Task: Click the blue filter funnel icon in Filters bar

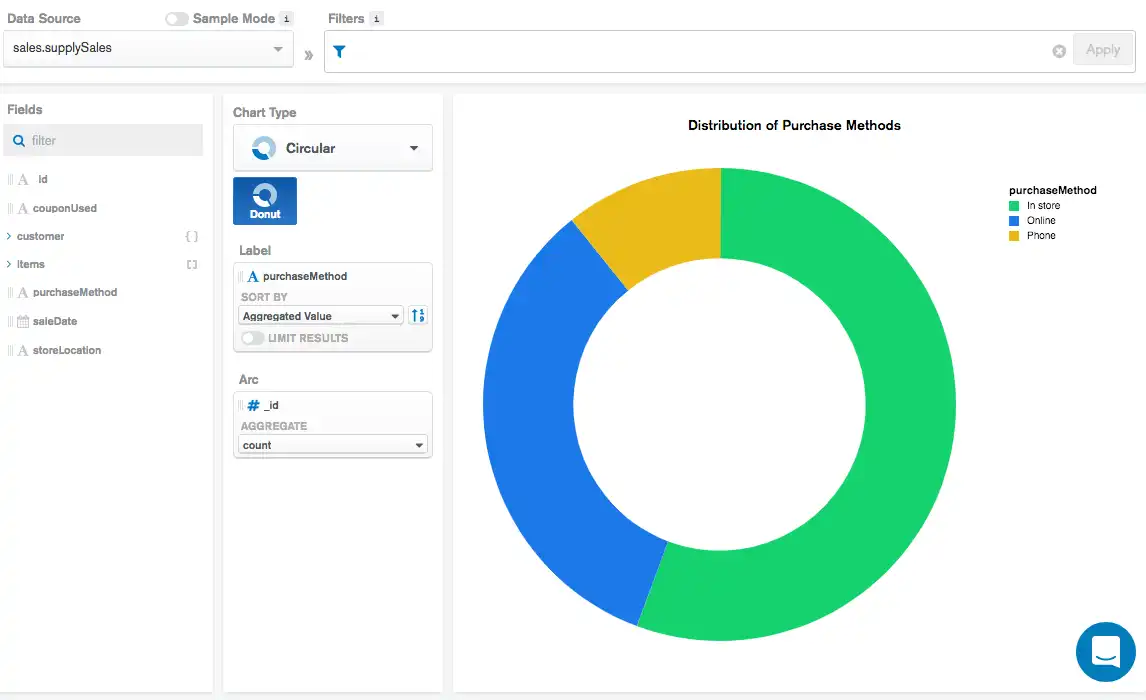Action: [x=339, y=49]
